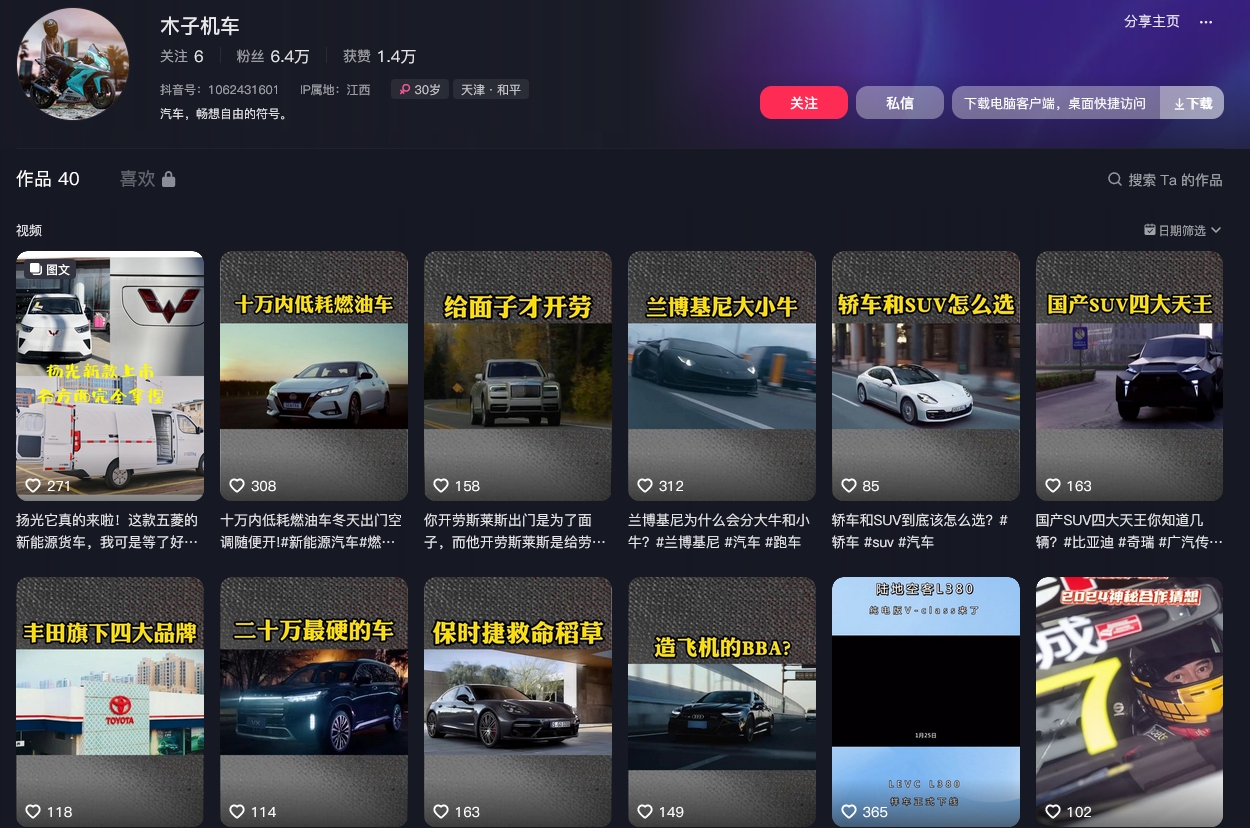Click the heart icon showing 118 likes

[32, 811]
